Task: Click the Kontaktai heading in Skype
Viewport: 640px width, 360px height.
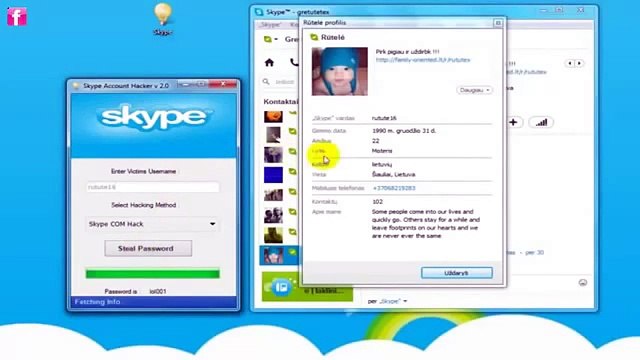Action: (281, 101)
